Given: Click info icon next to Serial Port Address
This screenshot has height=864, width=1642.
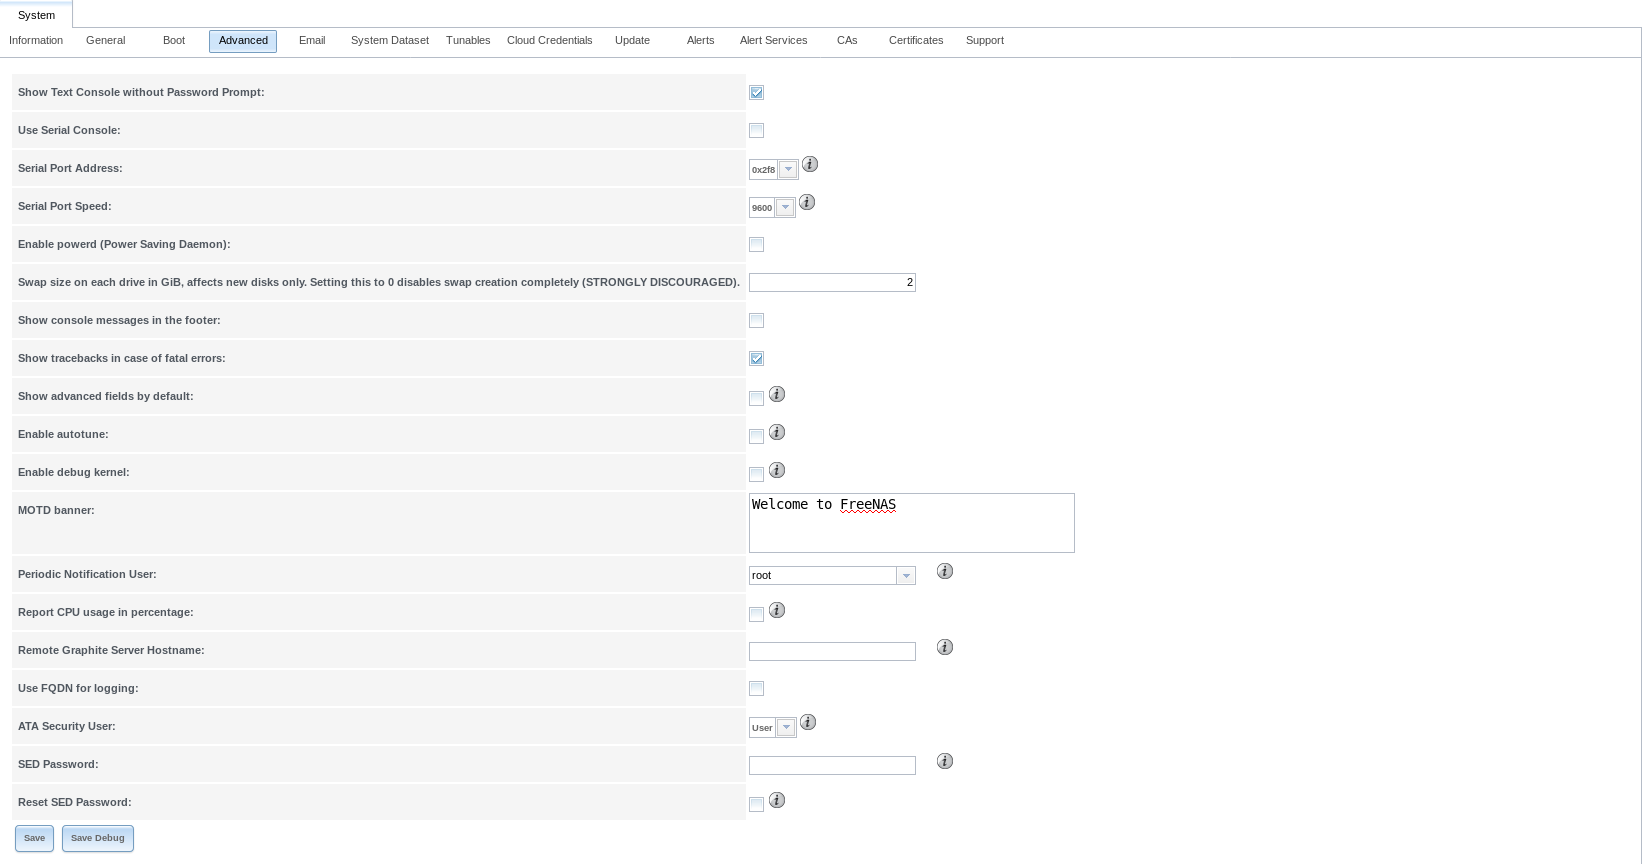Looking at the screenshot, I should [810, 164].
